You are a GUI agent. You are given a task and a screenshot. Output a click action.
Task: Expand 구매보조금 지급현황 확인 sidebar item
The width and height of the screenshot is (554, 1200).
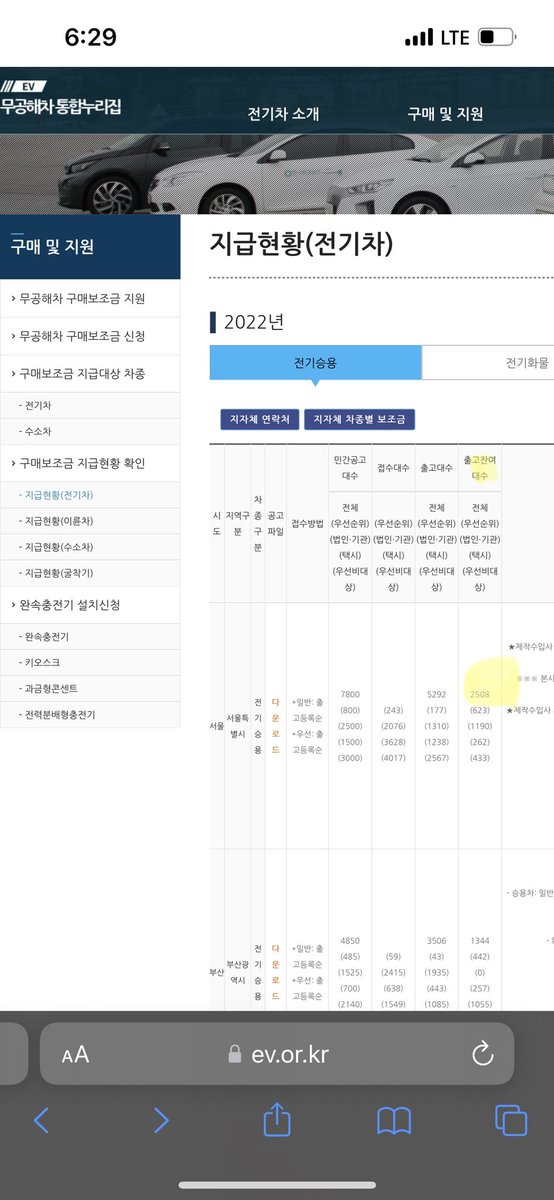pos(90,463)
